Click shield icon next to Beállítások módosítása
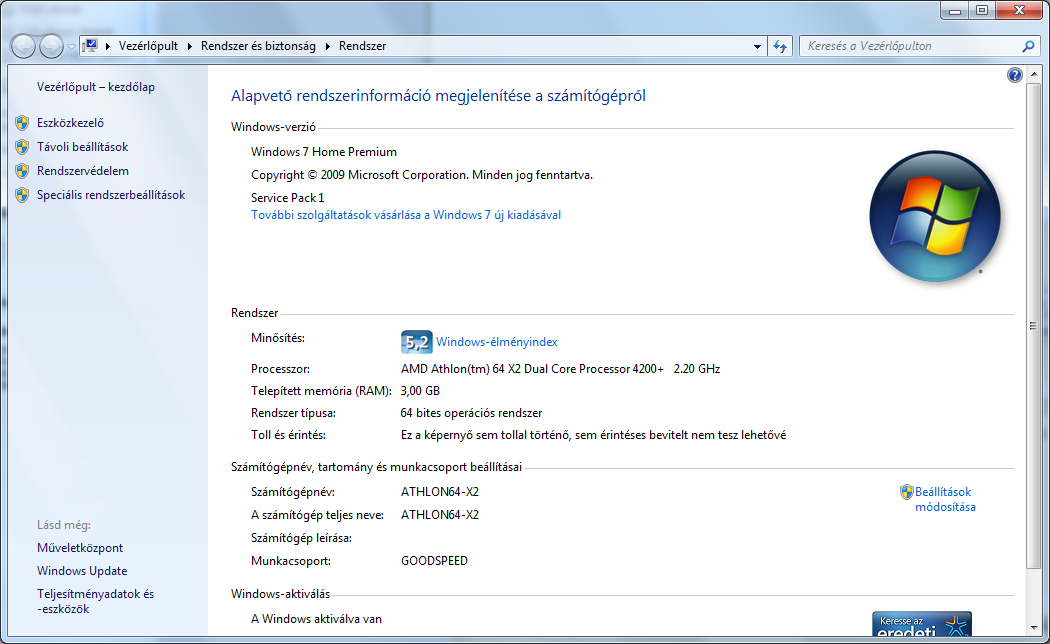This screenshot has width=1050, height=644. point(907,493)
